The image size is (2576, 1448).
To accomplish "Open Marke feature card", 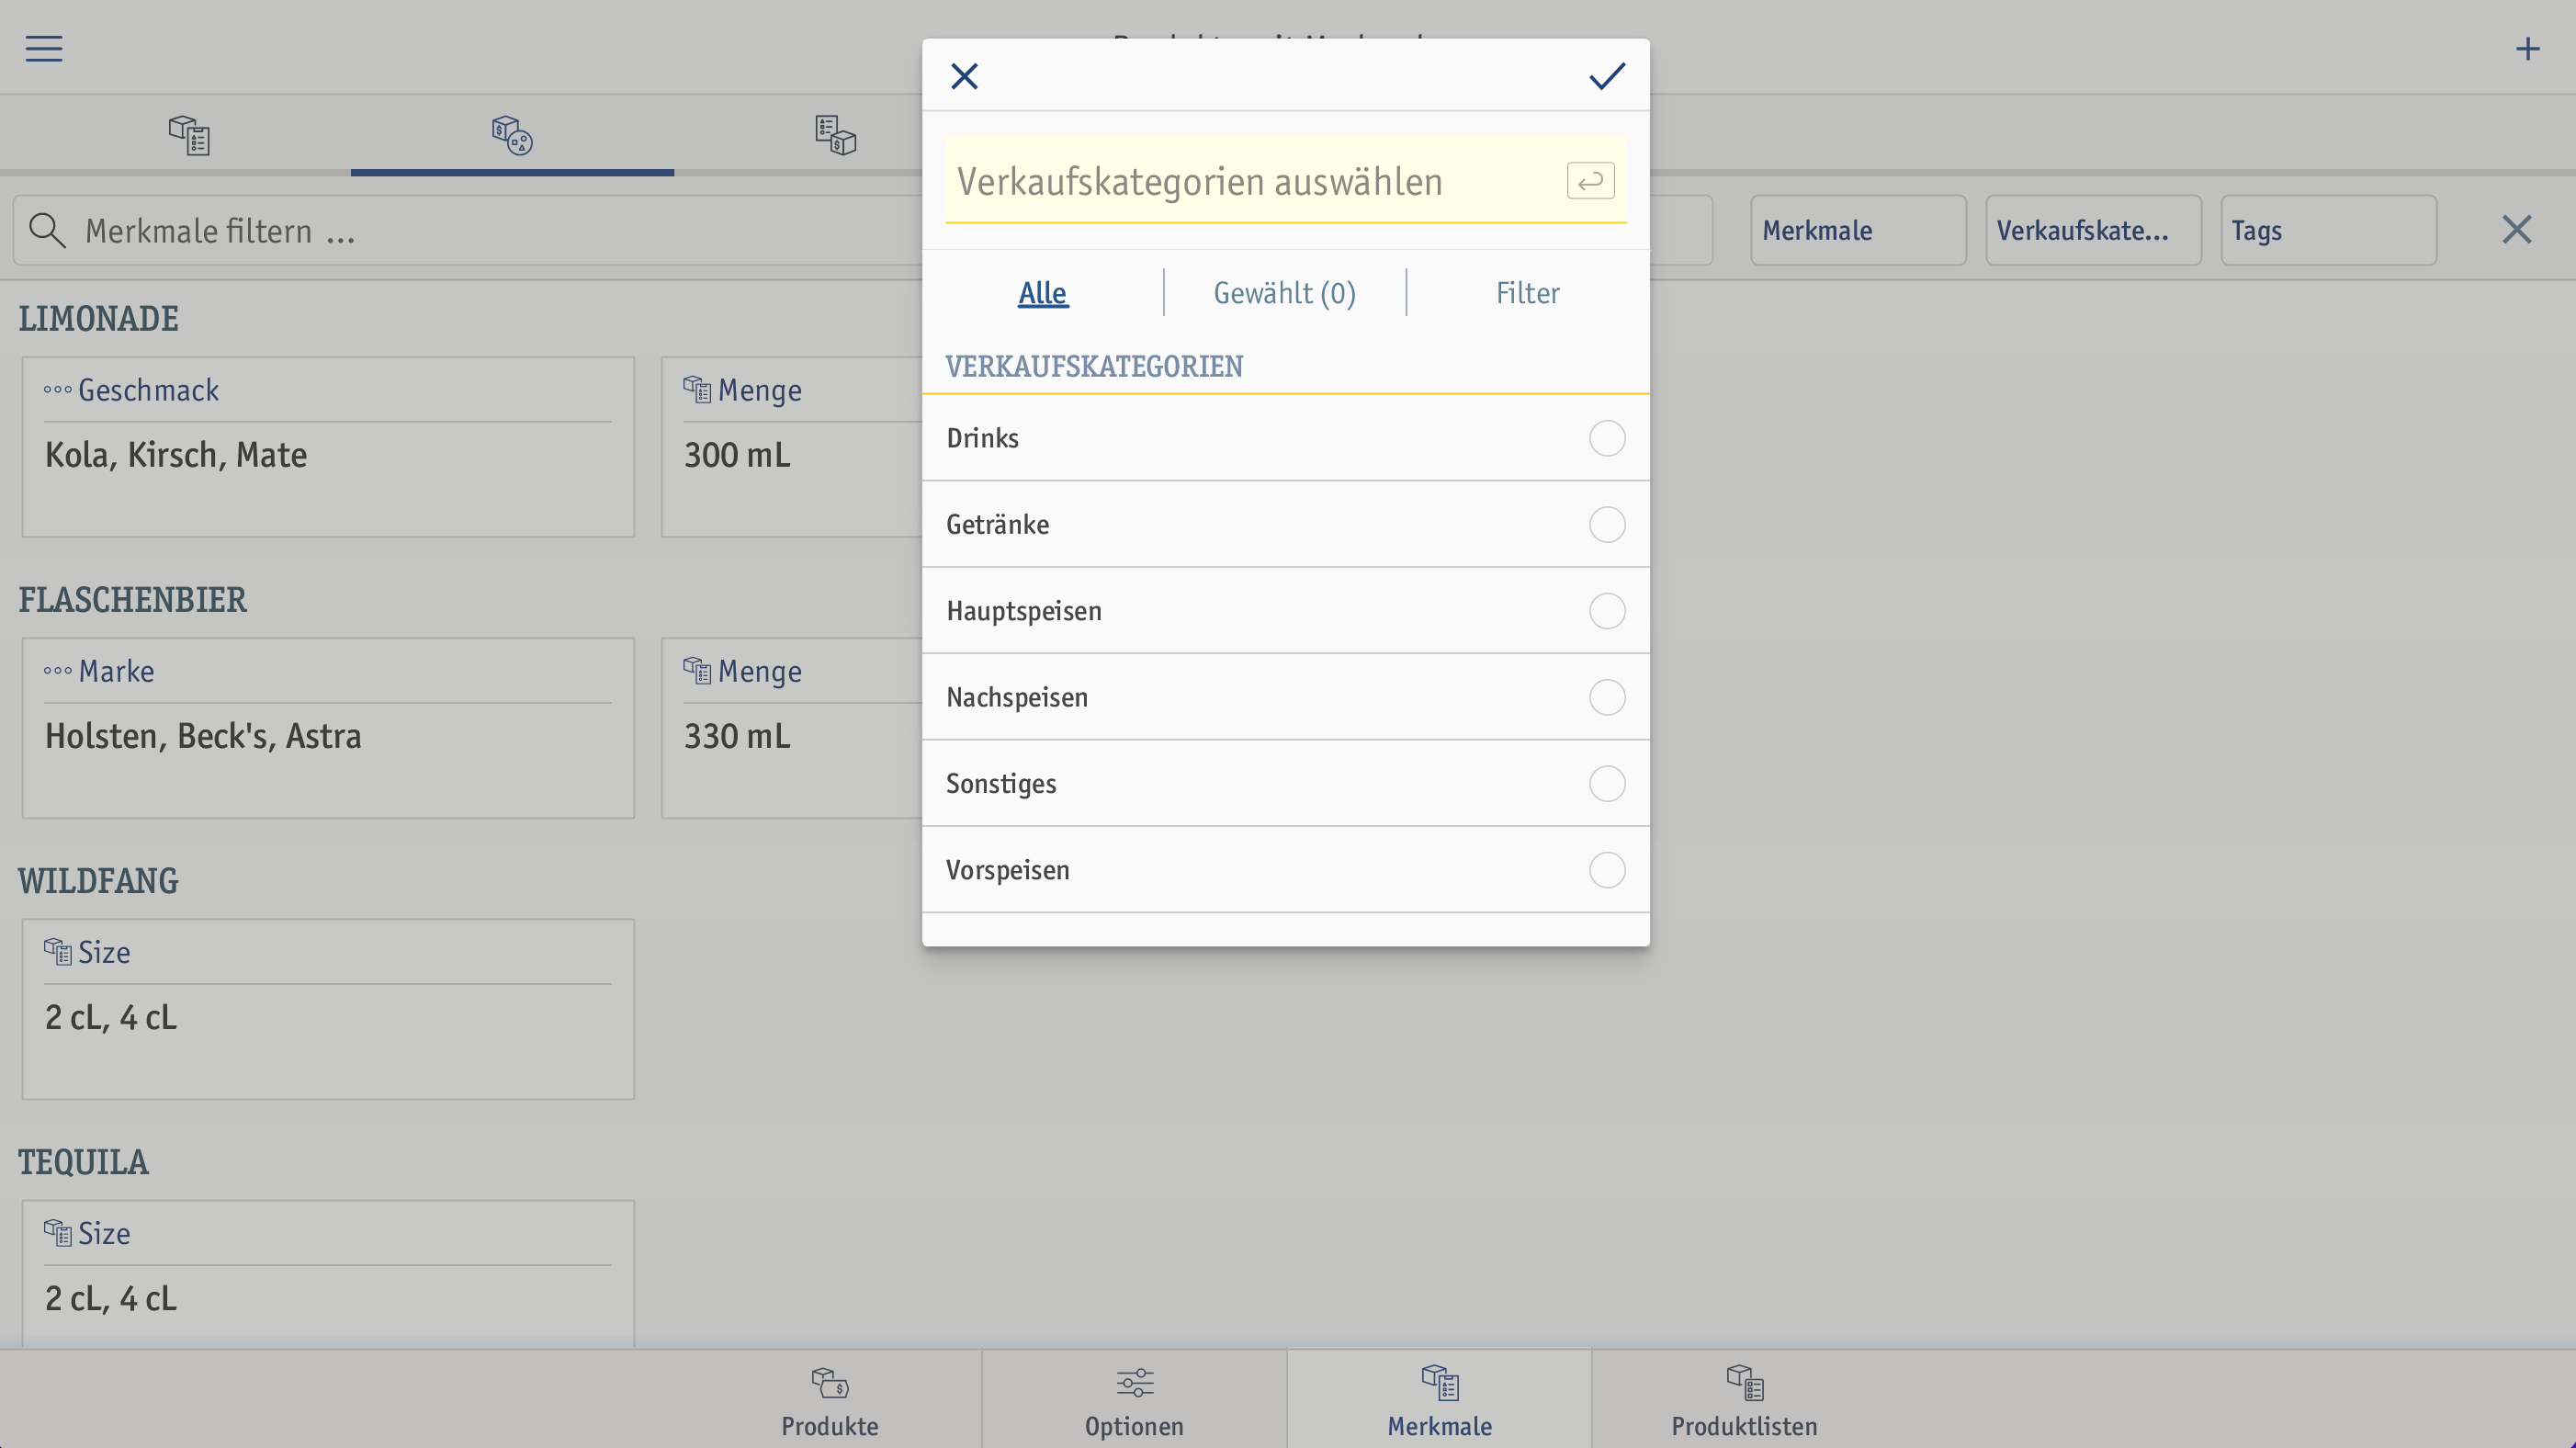I will pyautogui.click(x=328, y=728).
